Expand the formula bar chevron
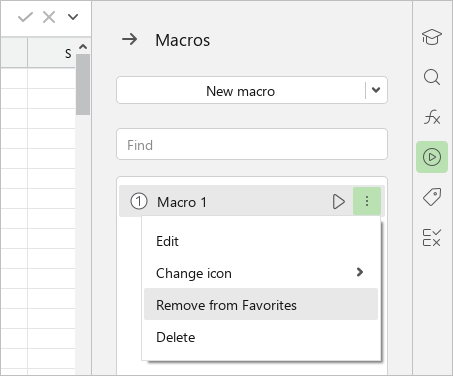453x376 pixels. tap(73, 16)
